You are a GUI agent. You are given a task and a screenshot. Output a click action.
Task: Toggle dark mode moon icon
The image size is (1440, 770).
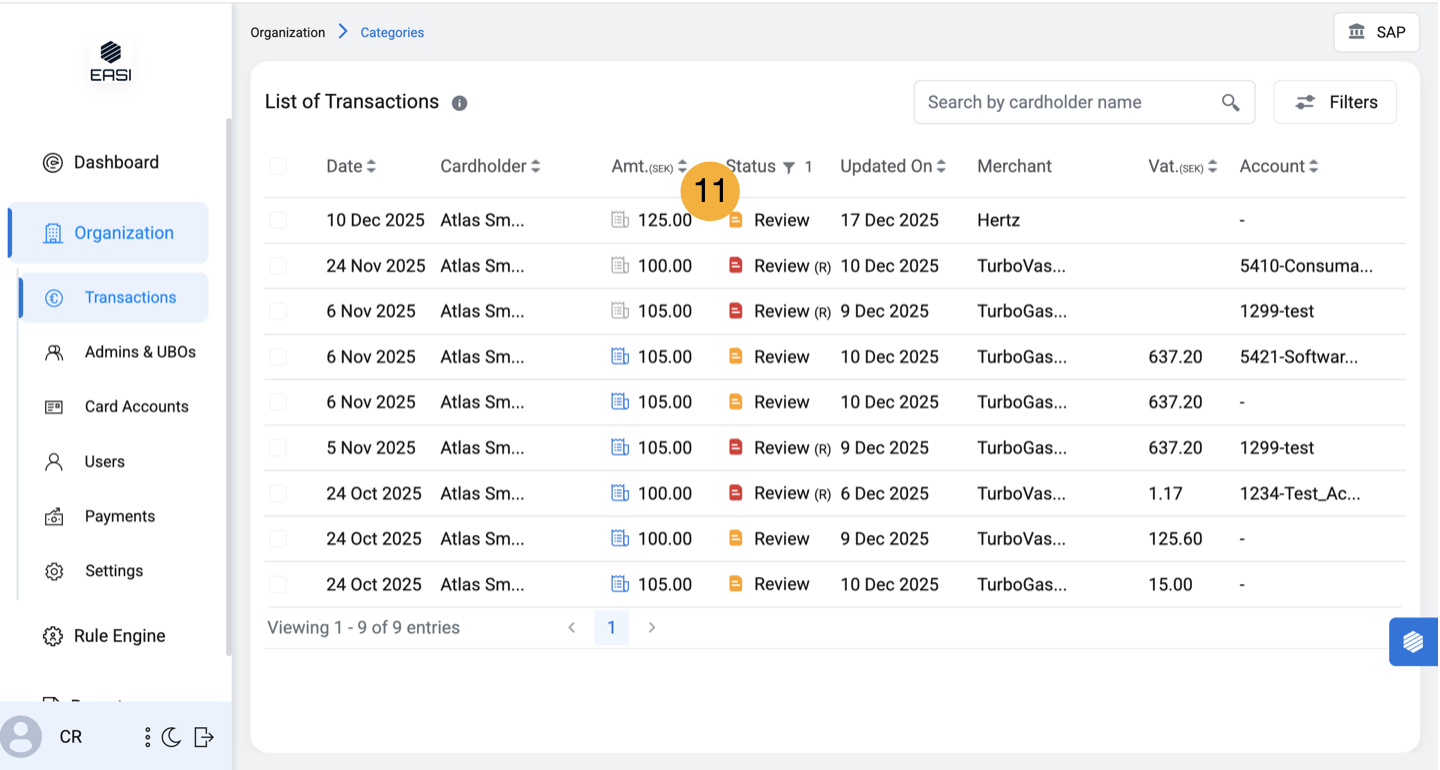click(x=172, y=737)
